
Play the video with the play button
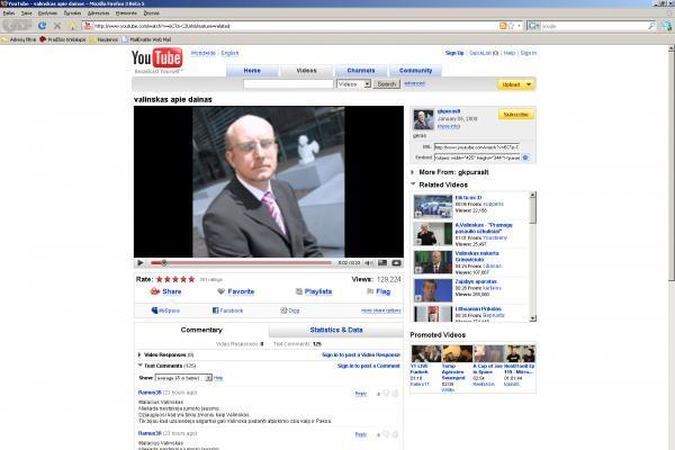(x=140, y=263)
